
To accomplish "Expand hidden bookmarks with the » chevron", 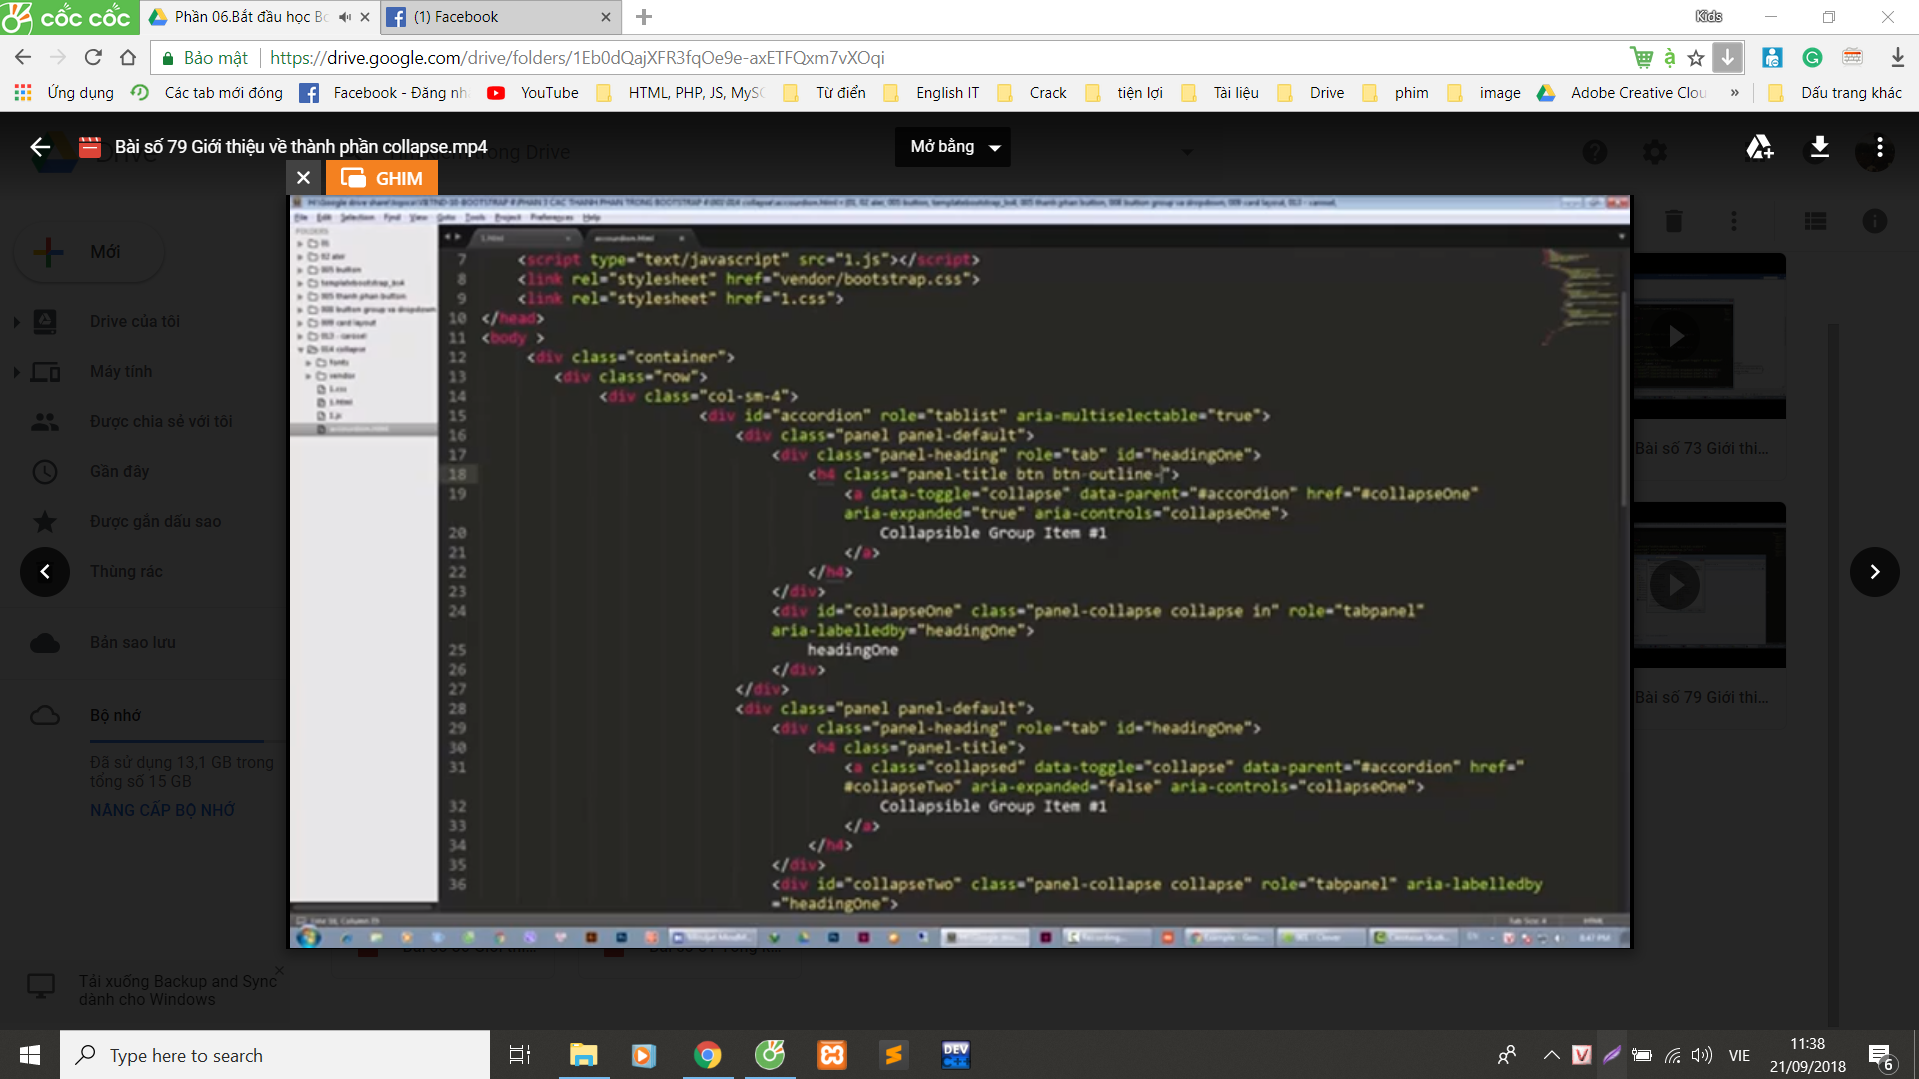I will (1735, 93).
